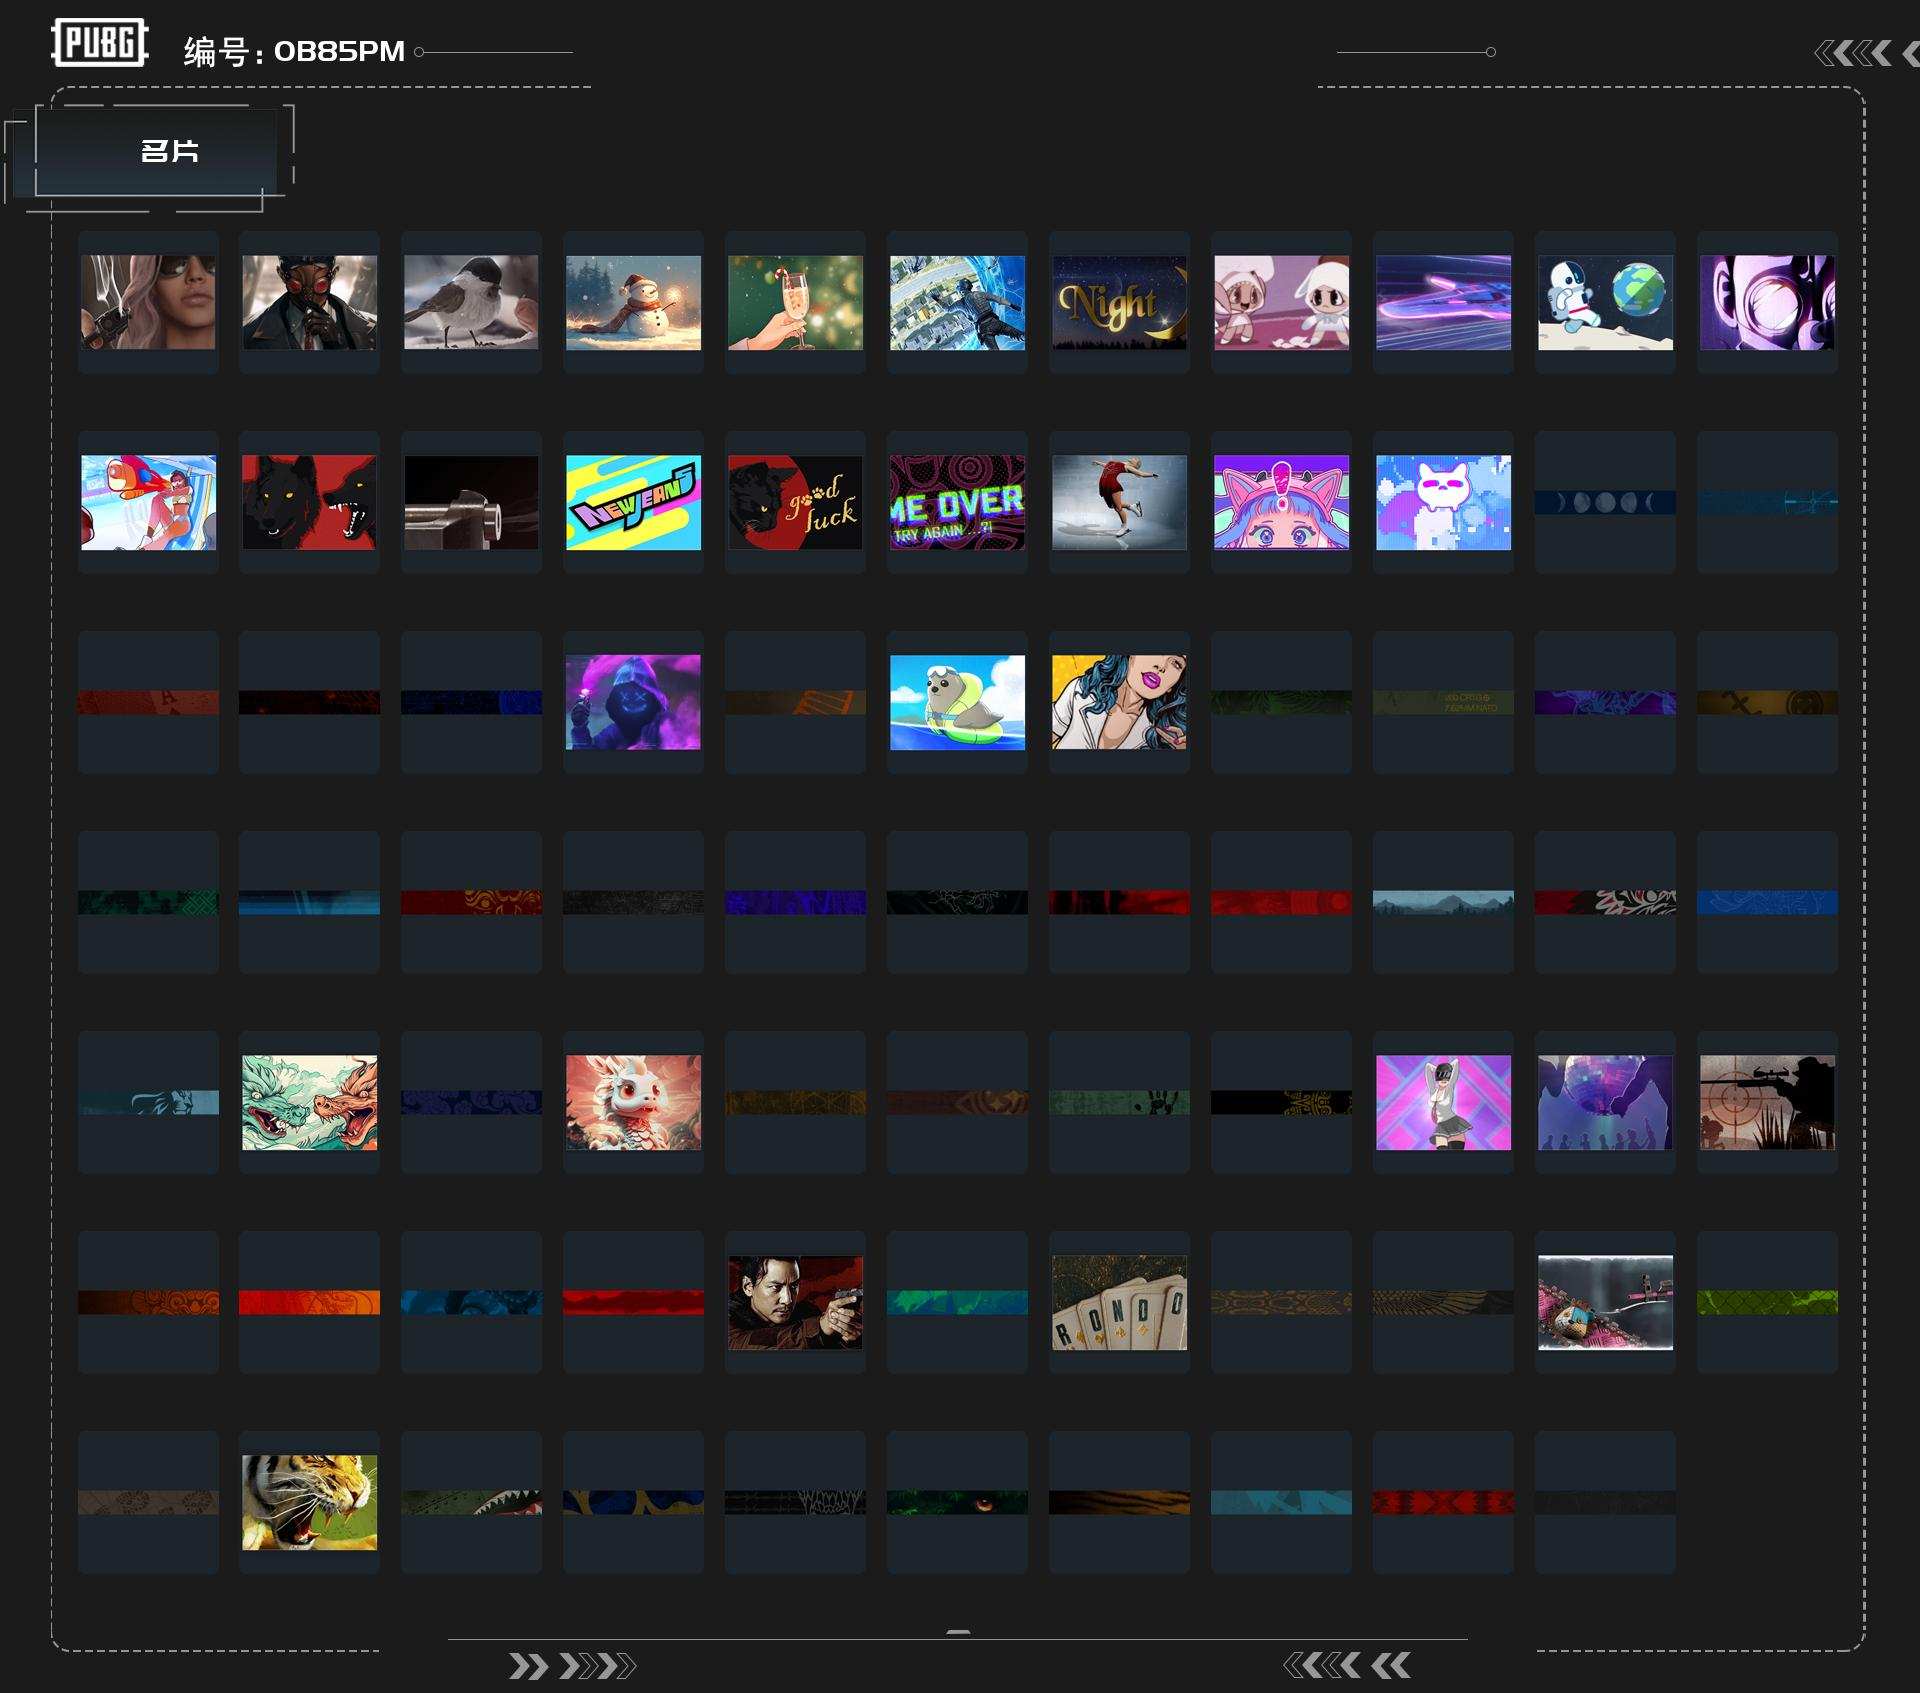Pick the seal on float card
The image size is (1920, 1693).
(957, 702)
